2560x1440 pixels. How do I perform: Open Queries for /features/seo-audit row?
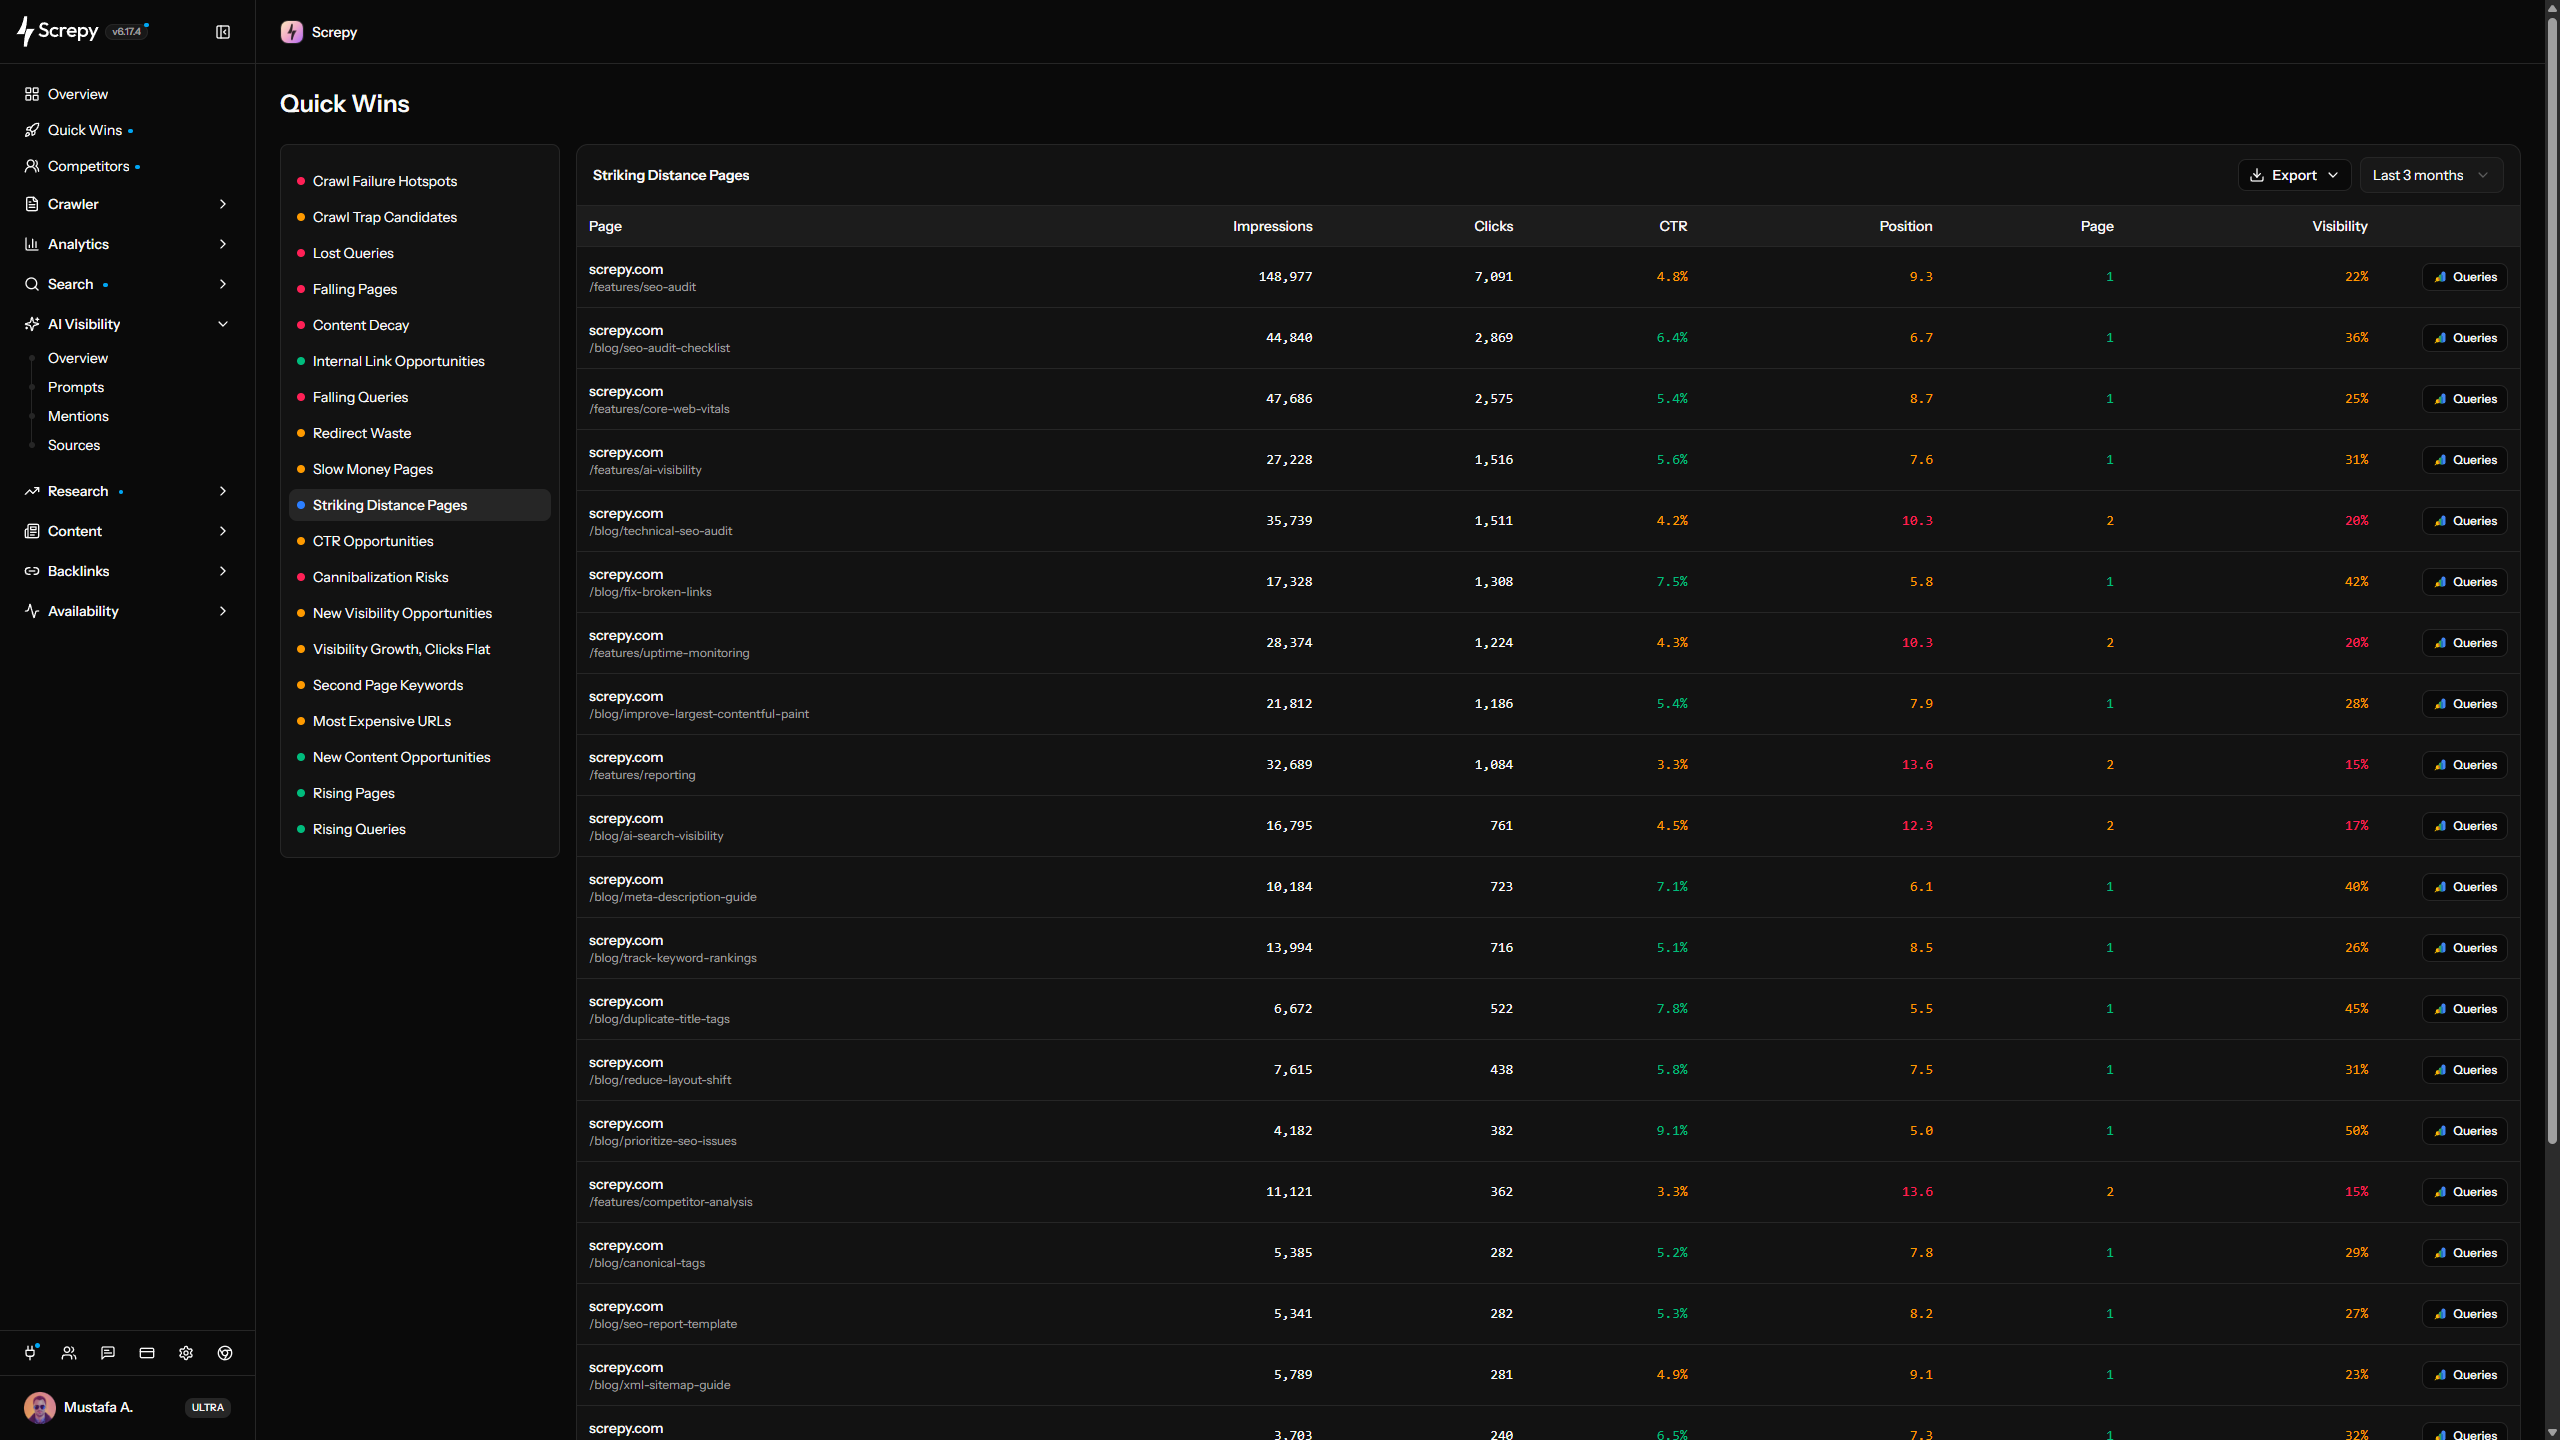click(x=2465, y=277)
